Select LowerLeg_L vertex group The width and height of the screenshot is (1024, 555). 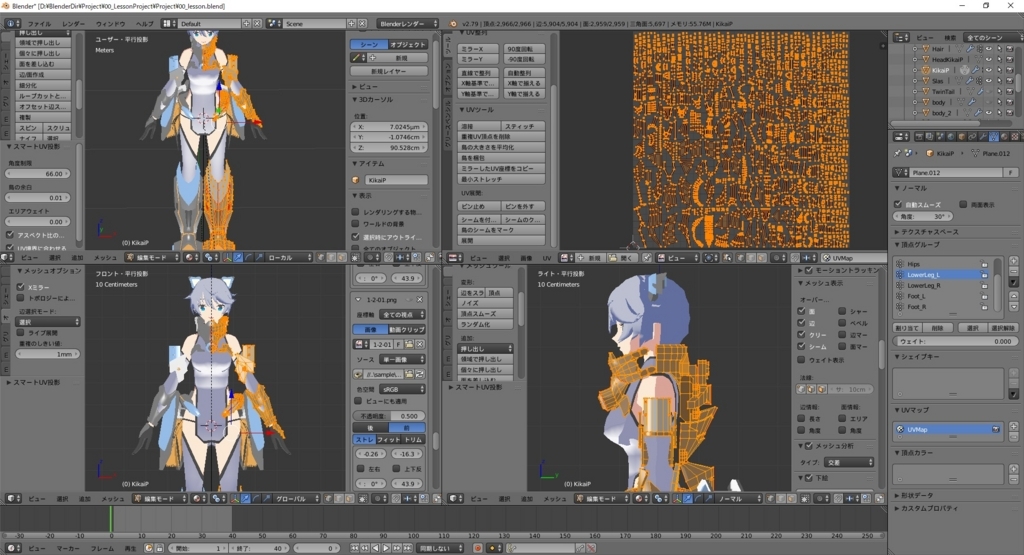(x=942, y=275)
